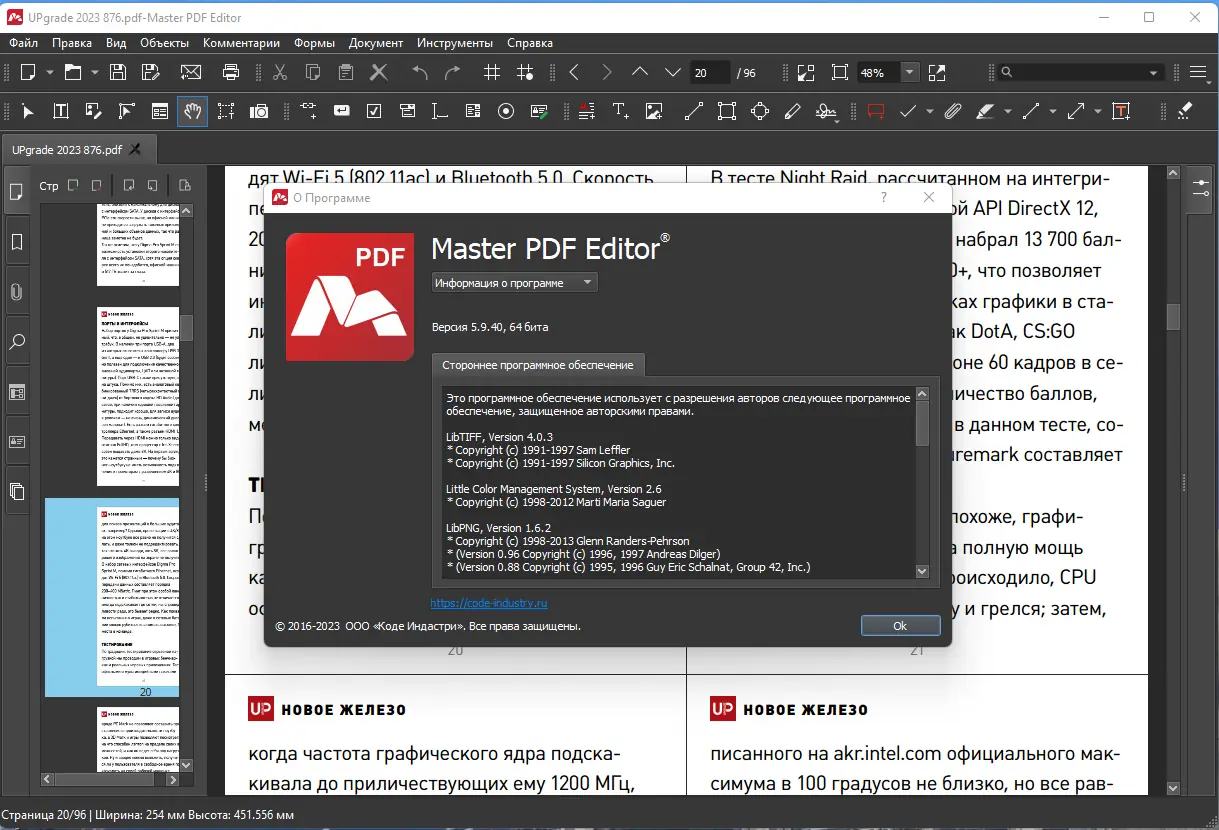Open the Search side panel

coord(17,342)
